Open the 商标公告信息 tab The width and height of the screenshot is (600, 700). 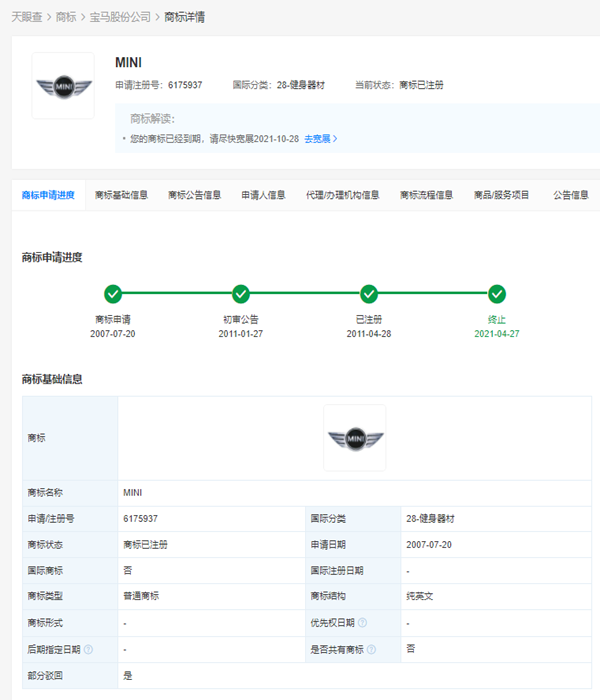pos(194,195)
